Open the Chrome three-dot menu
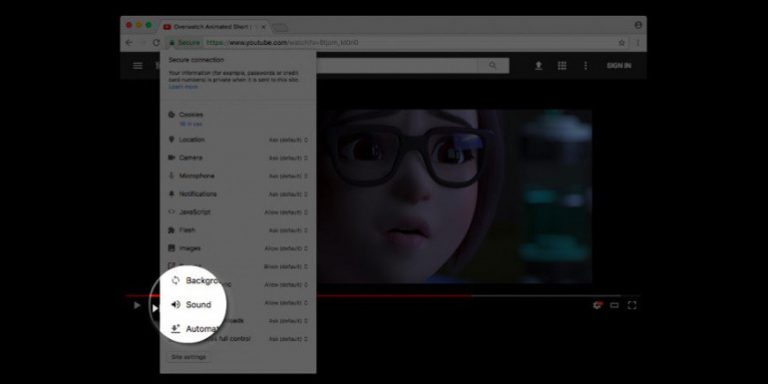Screen dimensions: 768x384 click(x=638, y=43)
